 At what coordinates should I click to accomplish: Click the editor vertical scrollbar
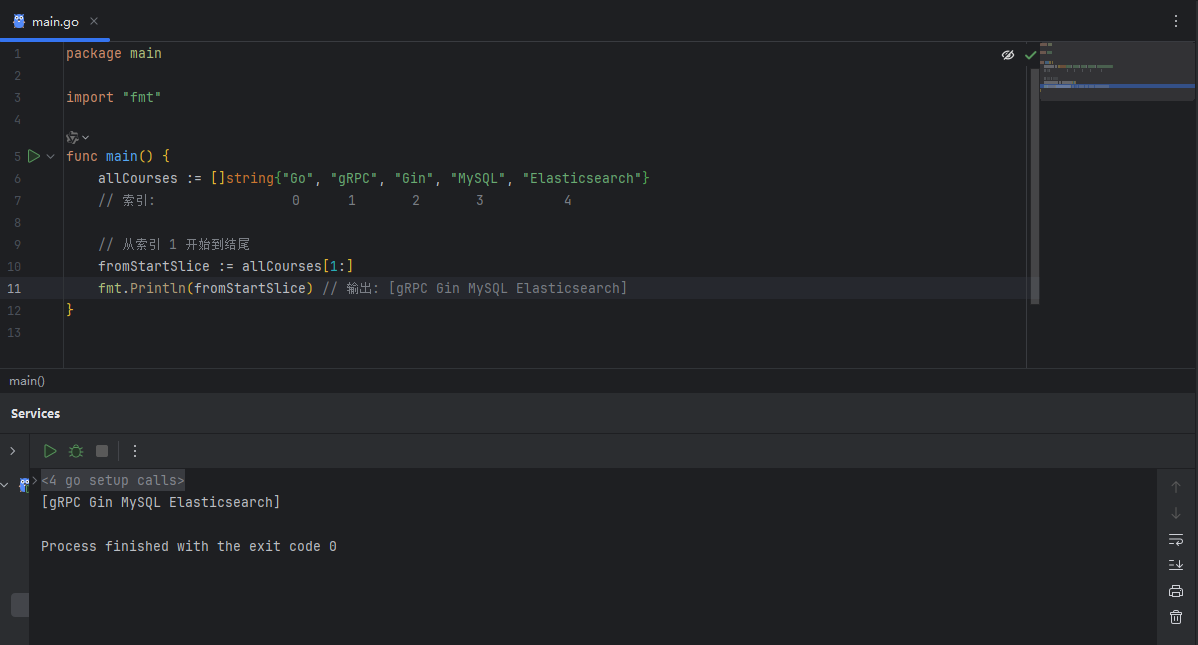pos(1034,186)
